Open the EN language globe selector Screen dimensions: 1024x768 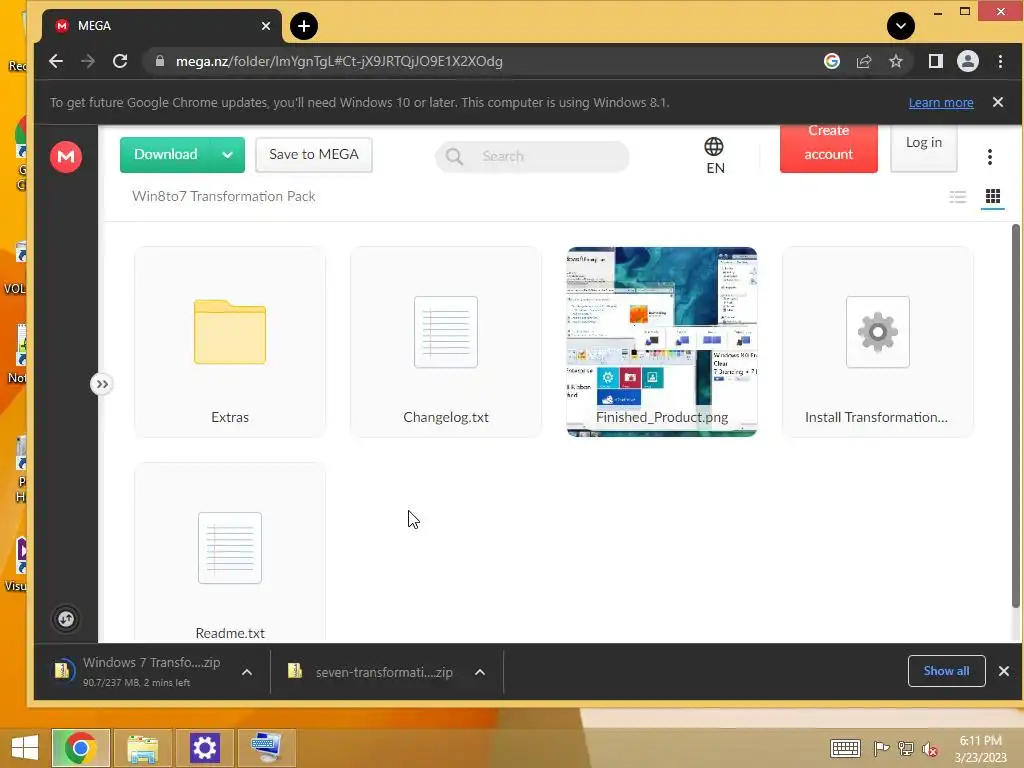click(x=714, y=156)
